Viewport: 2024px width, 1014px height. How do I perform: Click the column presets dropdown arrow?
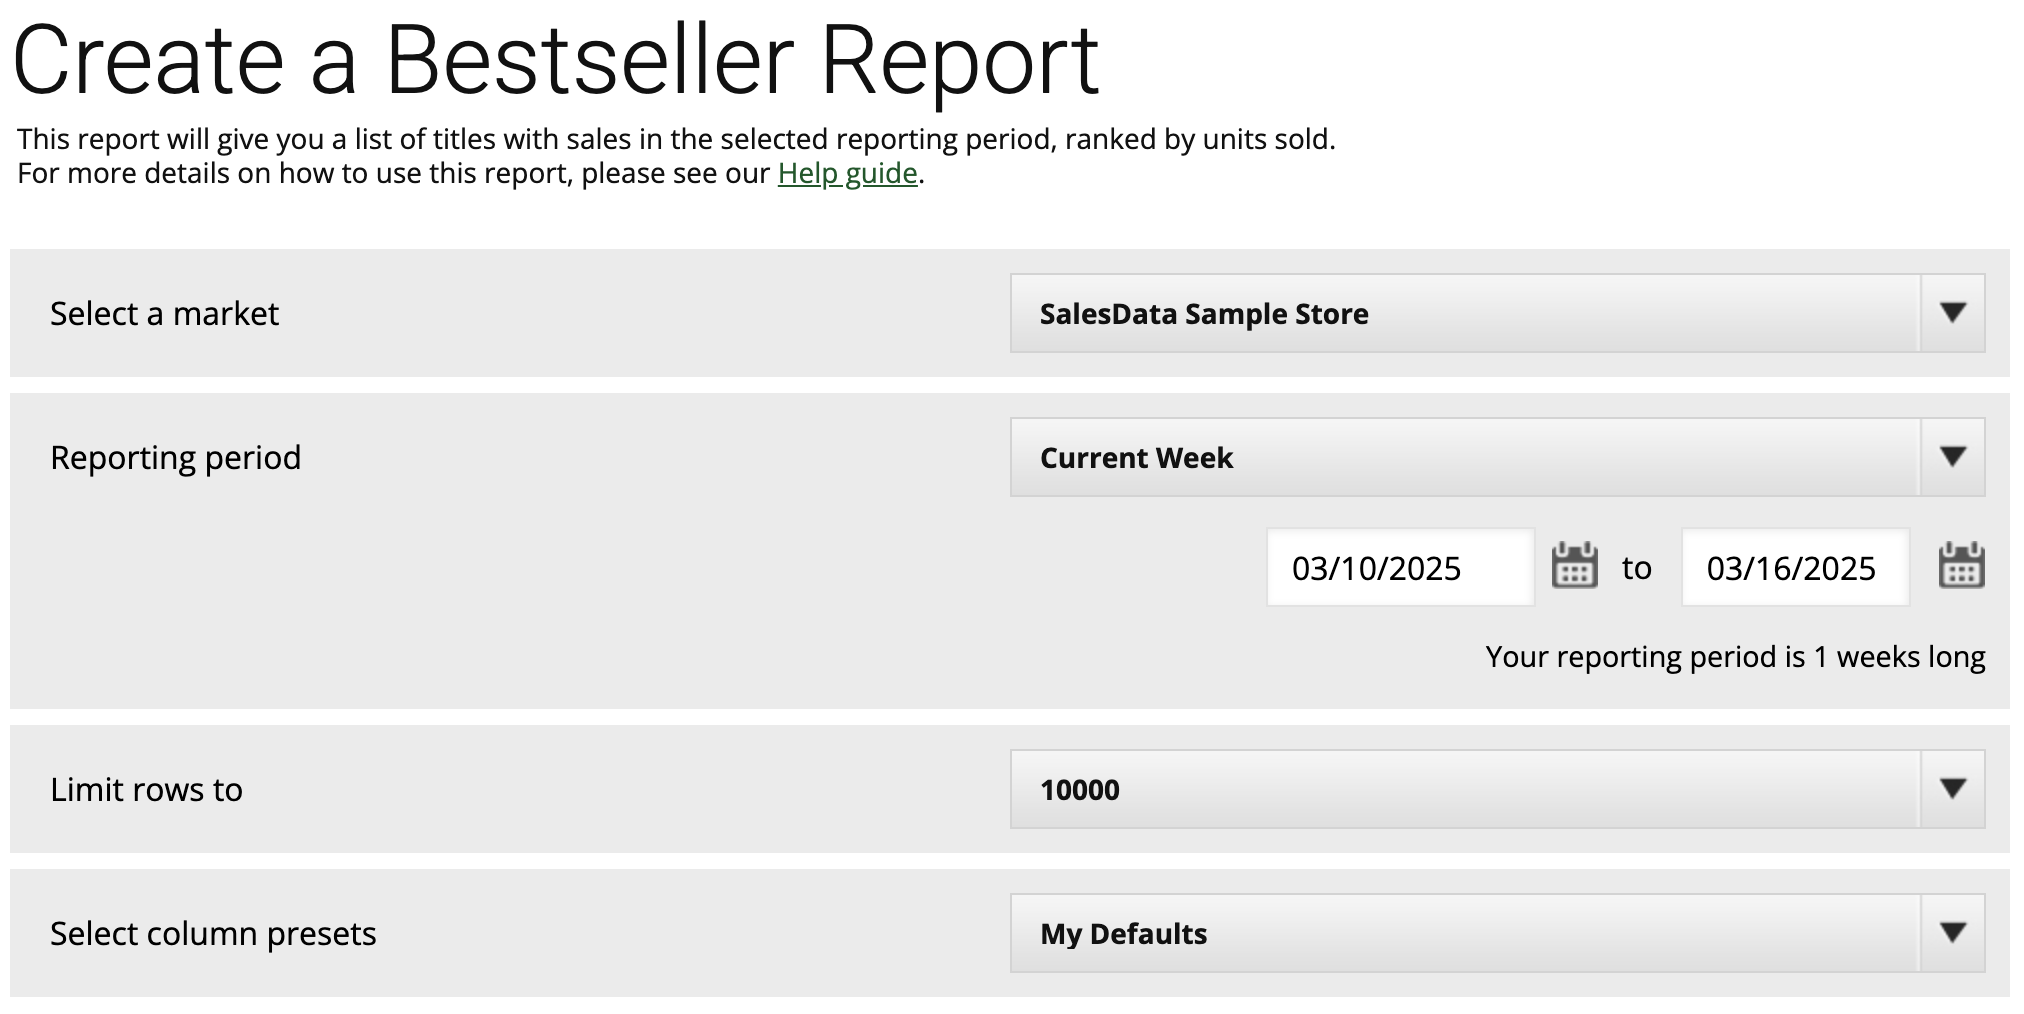point(1953,933)
